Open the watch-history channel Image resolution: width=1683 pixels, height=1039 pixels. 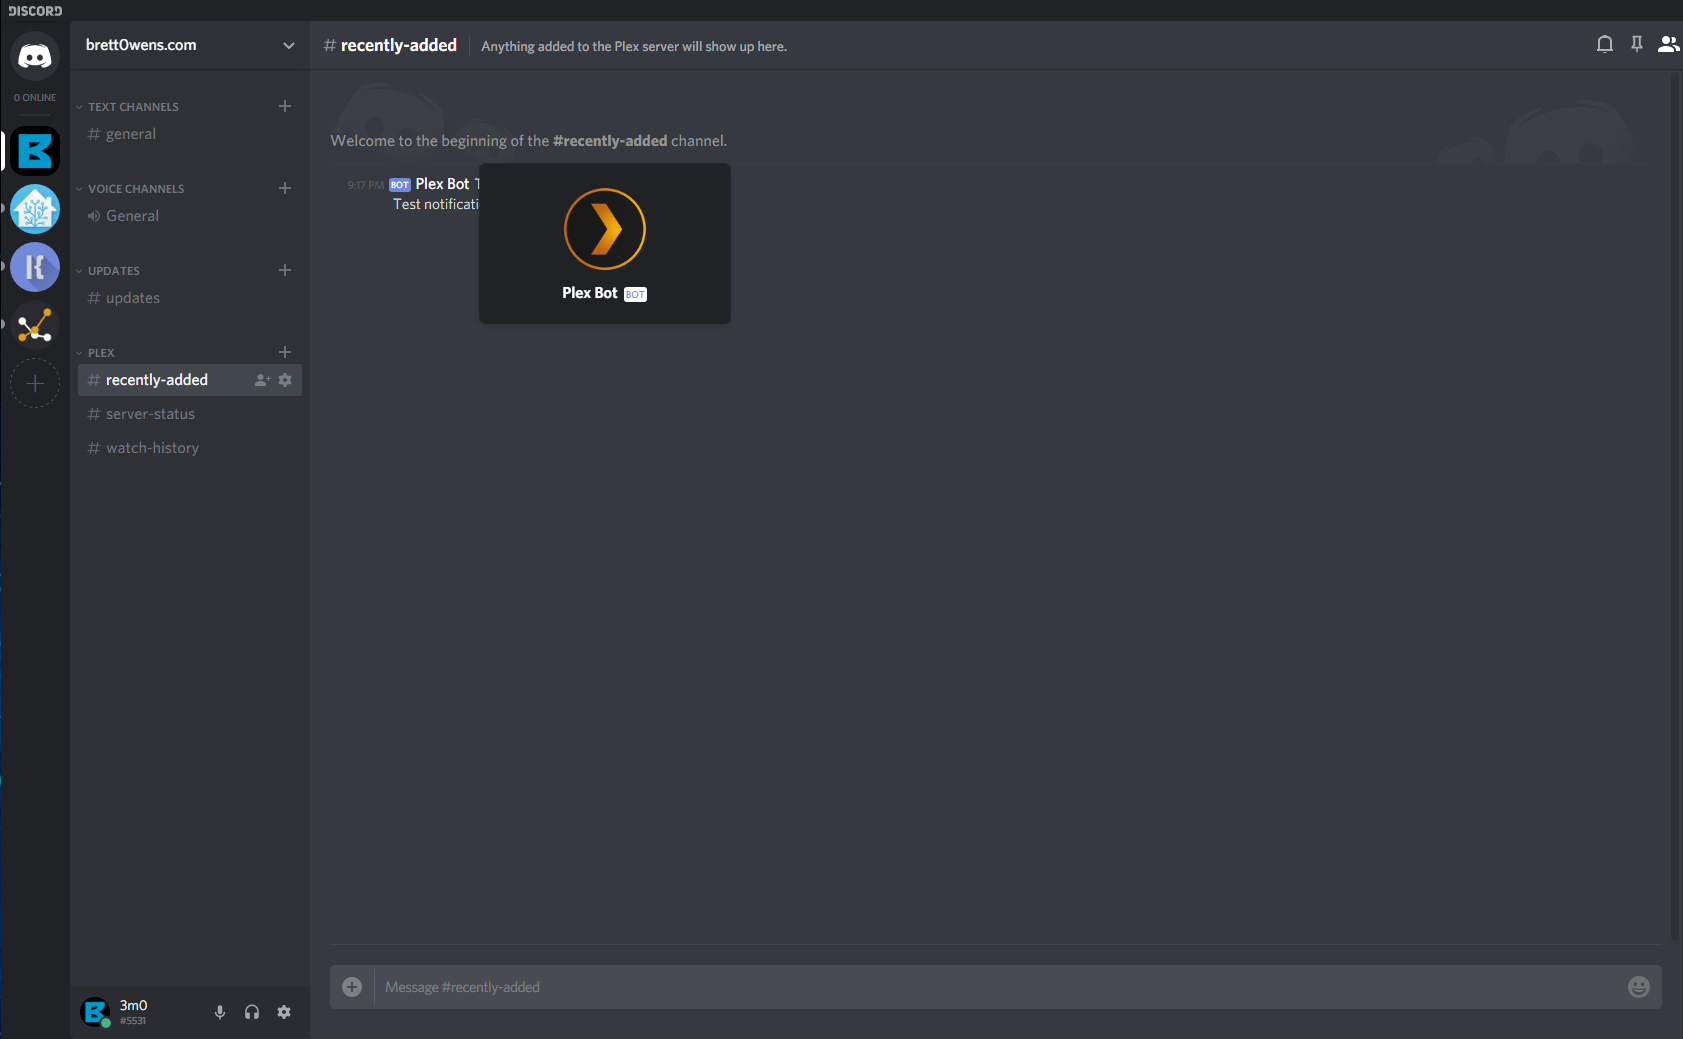coord(190,448)
